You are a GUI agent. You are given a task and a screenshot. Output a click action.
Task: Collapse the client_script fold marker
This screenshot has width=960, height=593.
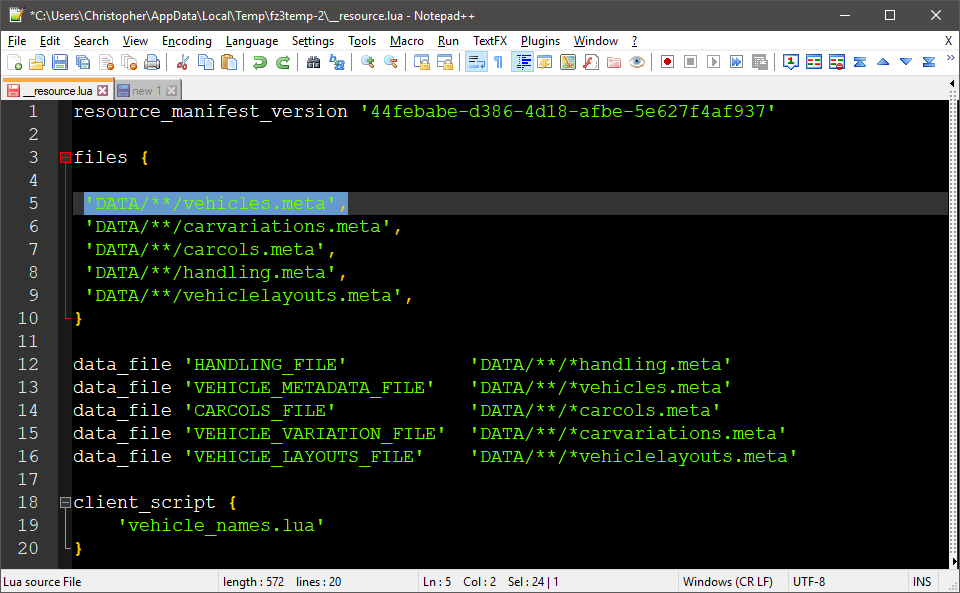(x=66, y=502)
